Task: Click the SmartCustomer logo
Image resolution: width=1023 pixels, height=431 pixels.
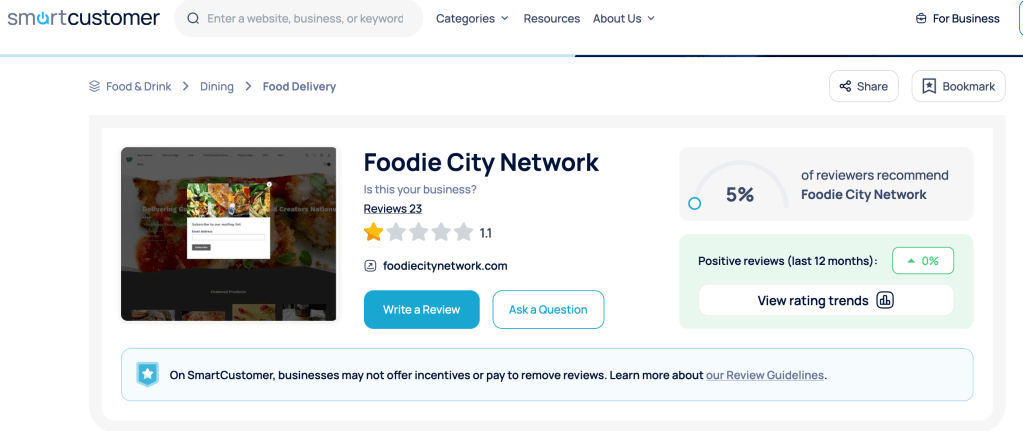Action: 83,18
